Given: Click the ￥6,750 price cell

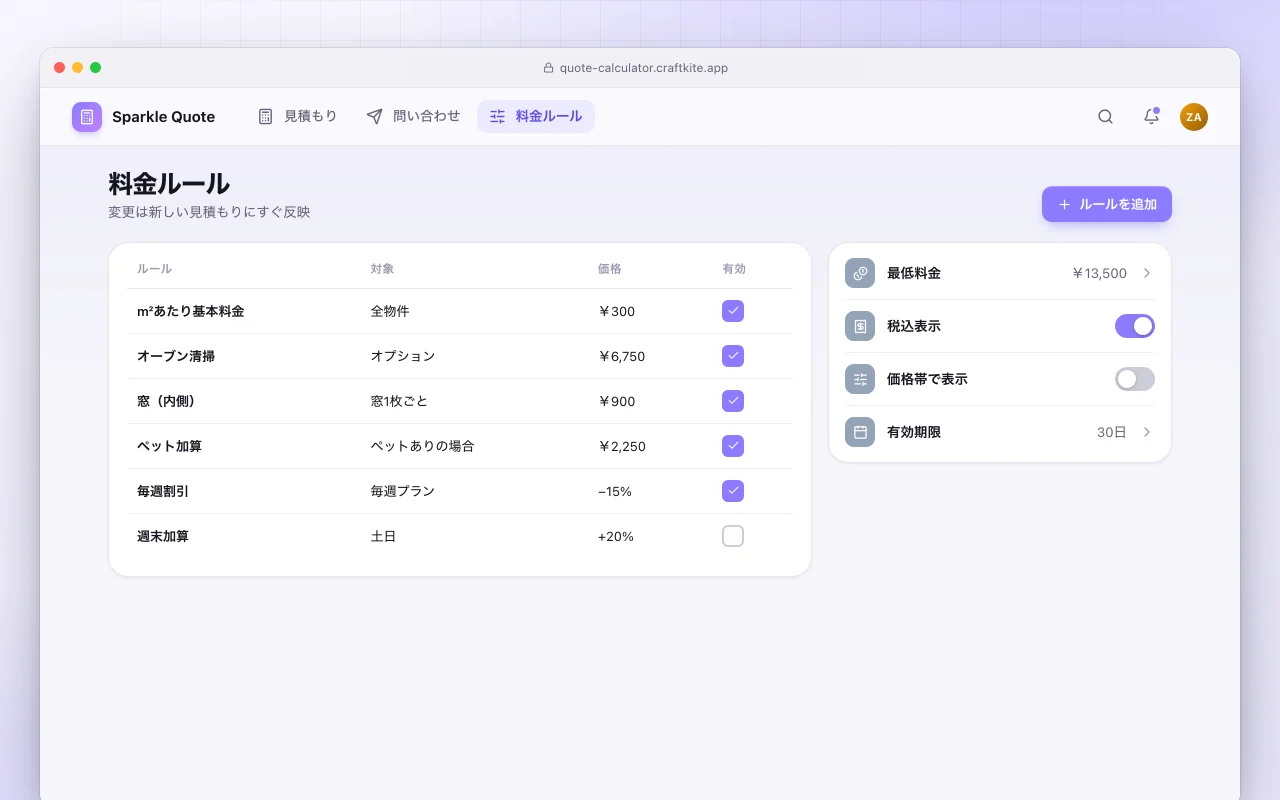Looking at the screenshot, I should [x=621, y=356].
